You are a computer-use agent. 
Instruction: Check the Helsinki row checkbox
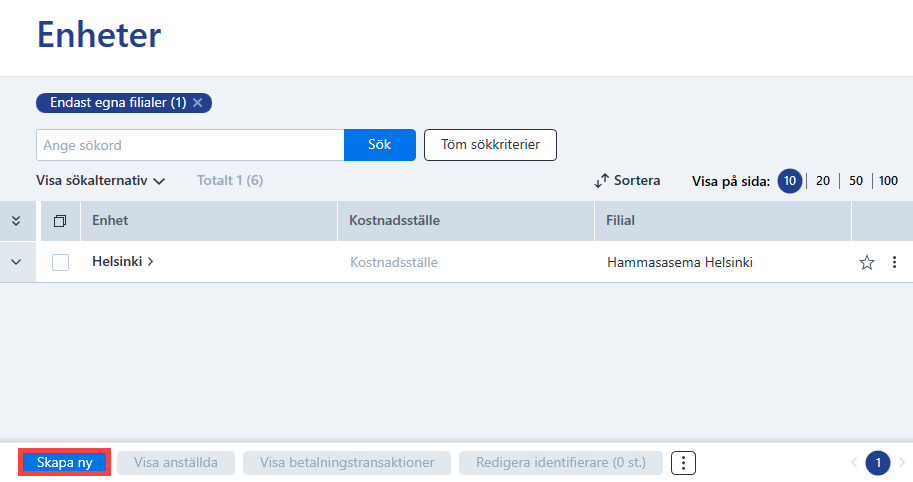(61, 262)
